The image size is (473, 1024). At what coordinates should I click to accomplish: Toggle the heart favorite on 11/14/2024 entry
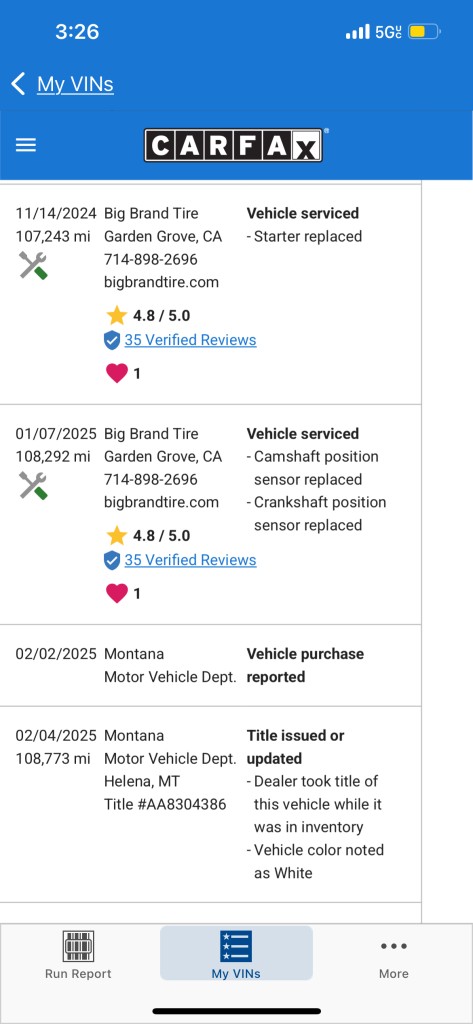[x=116, y=373]
